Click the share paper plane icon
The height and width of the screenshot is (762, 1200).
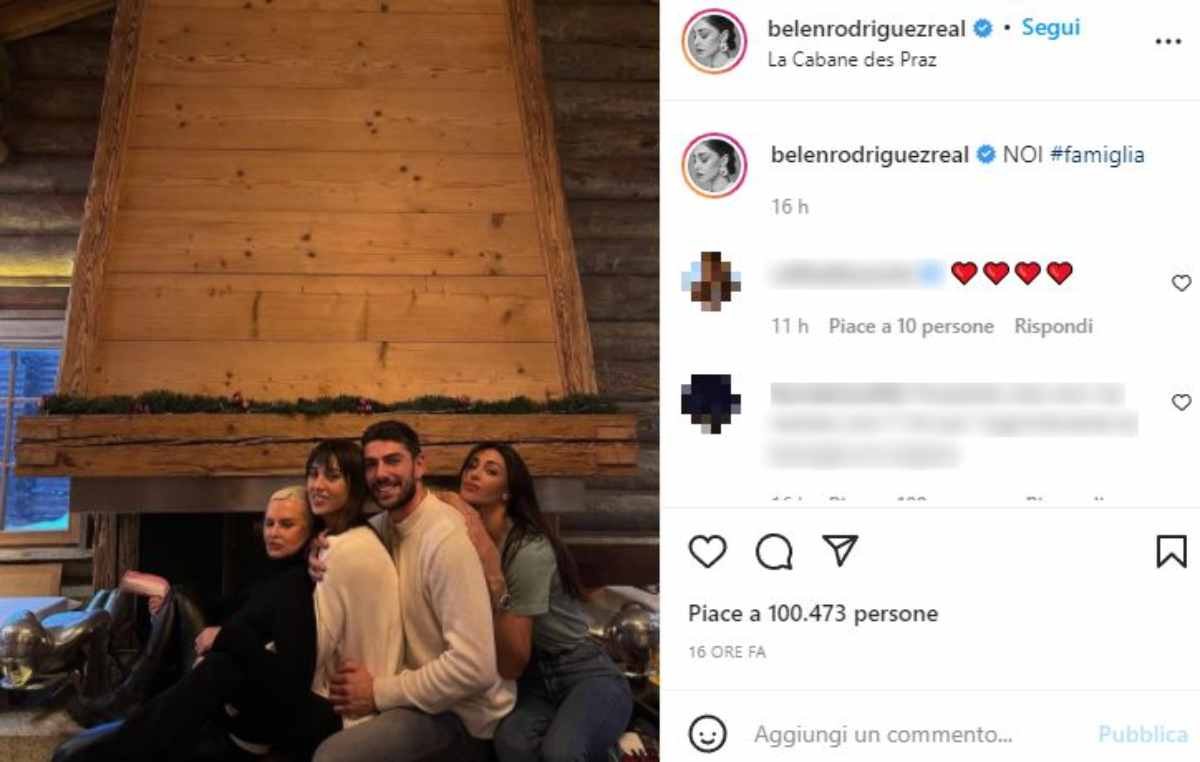(x=838, y=551)
